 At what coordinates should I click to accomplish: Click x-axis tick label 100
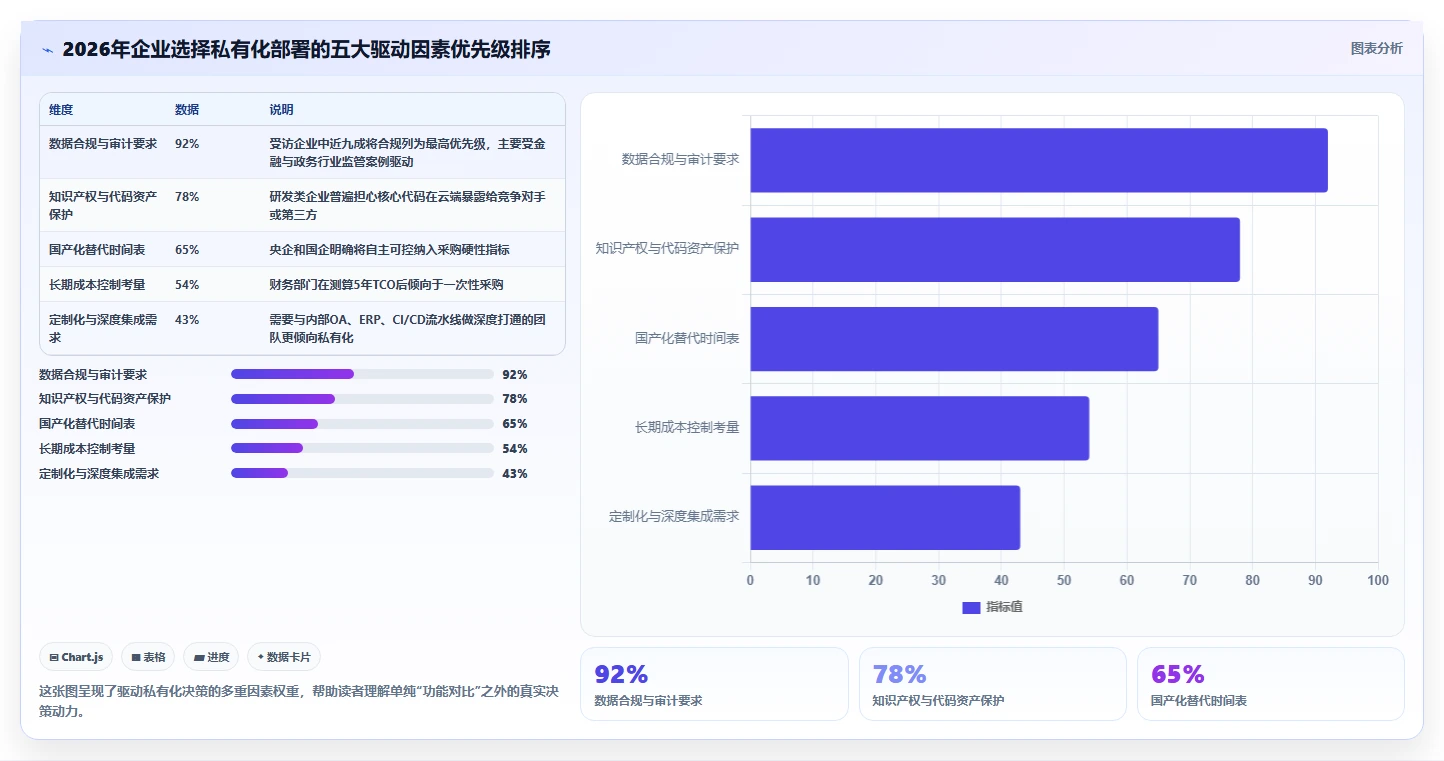(x=1378, y=580)
